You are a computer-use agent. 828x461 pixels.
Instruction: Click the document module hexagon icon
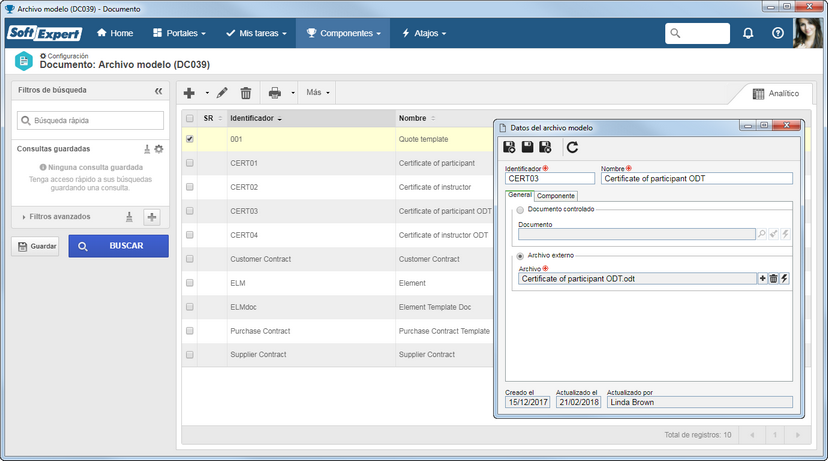(24, 61)
